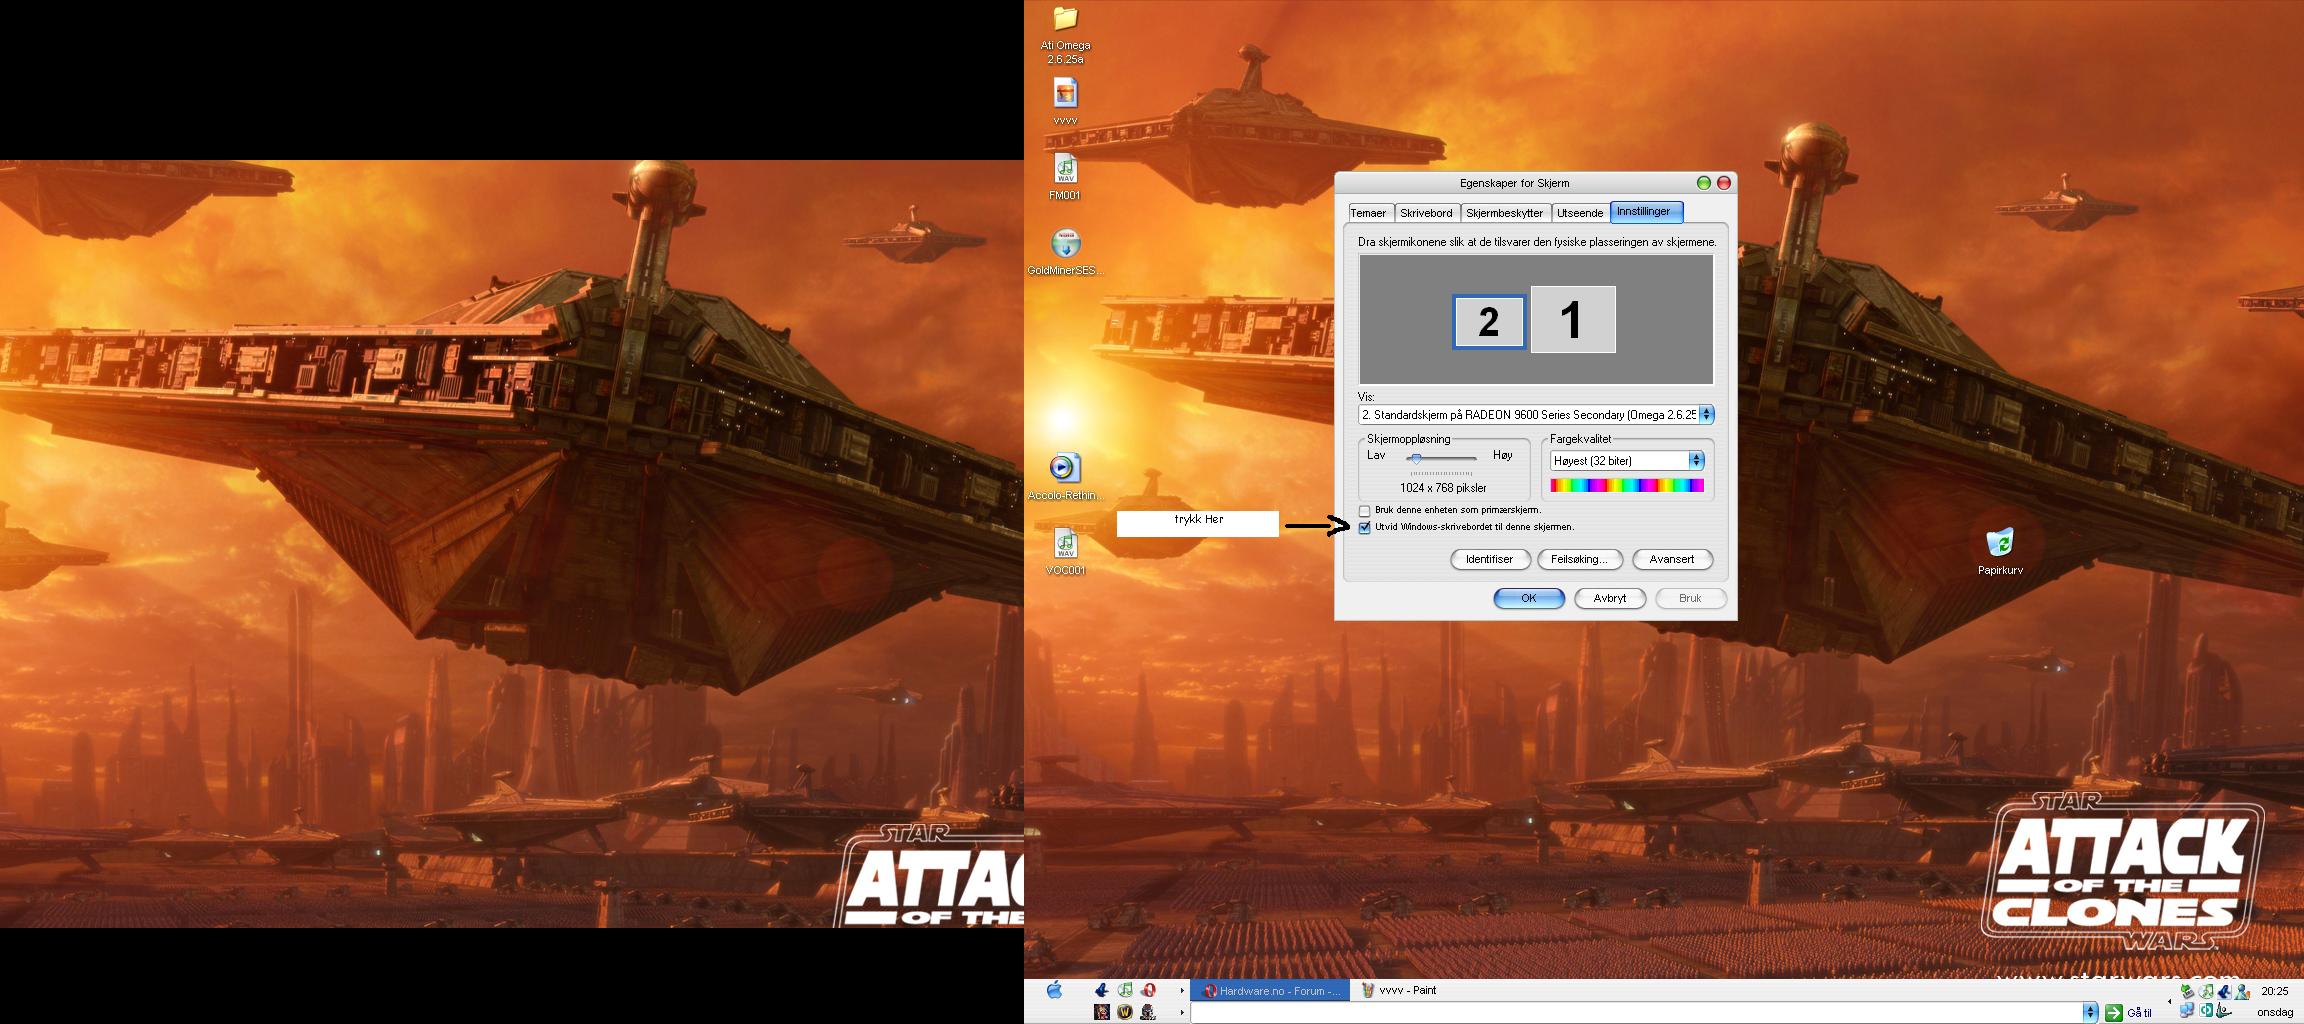Screen dimensions: 2304x1024
Task: Switch to vvvv - Paint taskbar window
Action: [x=1399, y=990]
